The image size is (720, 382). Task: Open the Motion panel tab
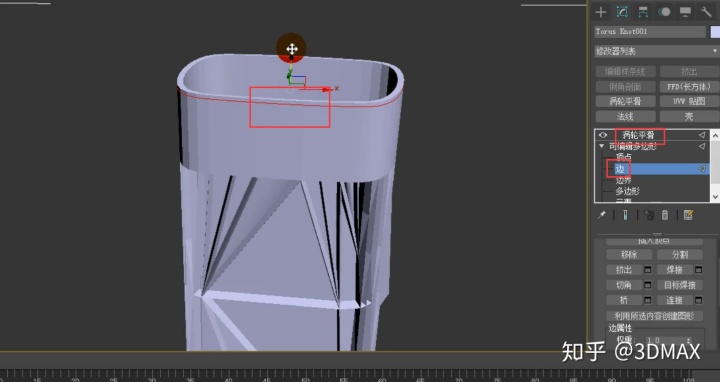[664, 12]
